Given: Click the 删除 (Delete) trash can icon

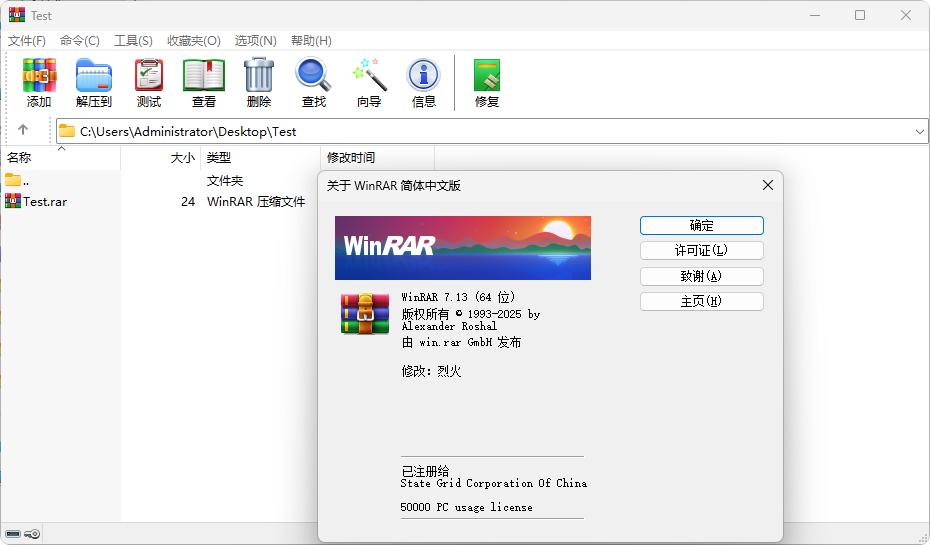Looking at the screenshot, I should click(259, 75).
